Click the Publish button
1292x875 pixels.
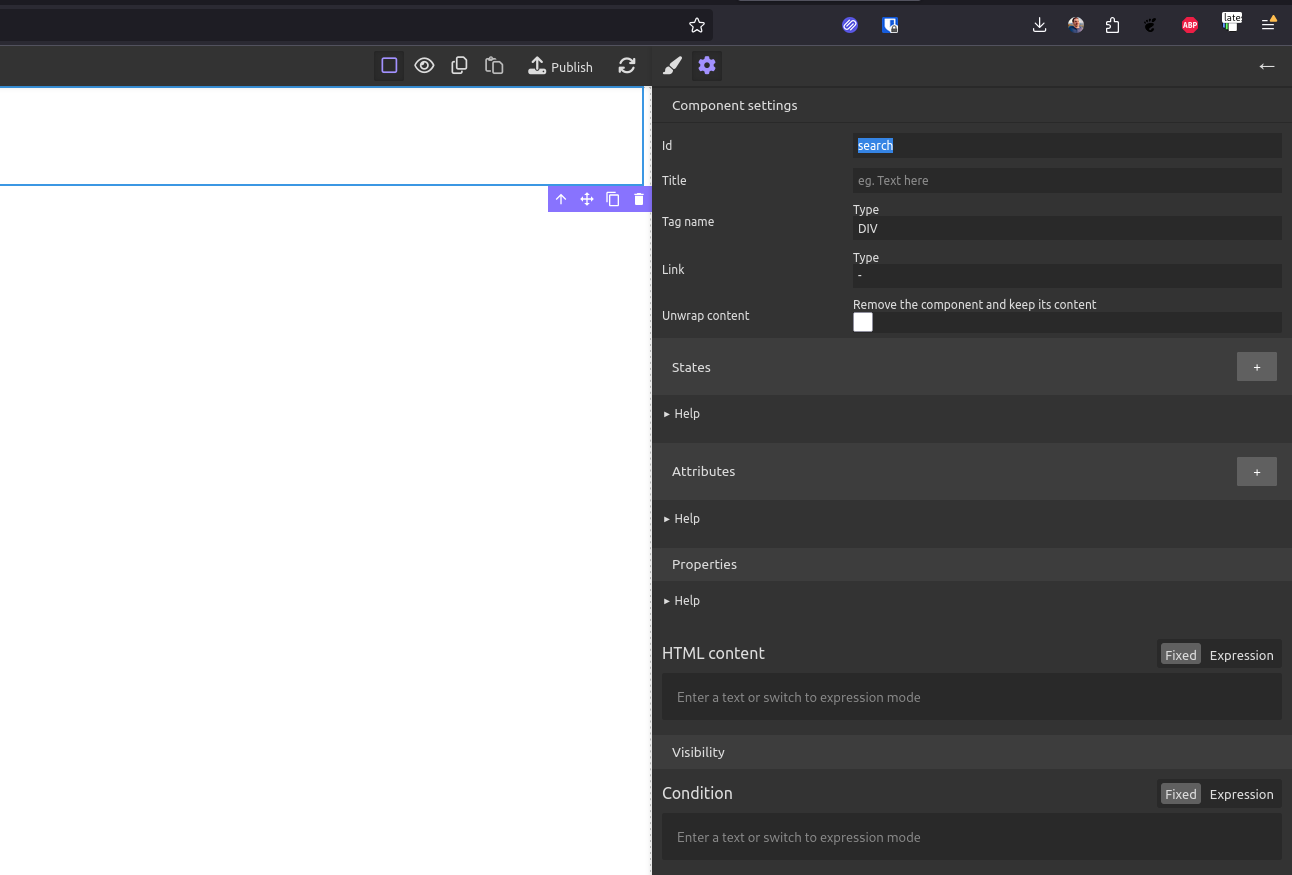pyautogui.click(x=560, y=66)
